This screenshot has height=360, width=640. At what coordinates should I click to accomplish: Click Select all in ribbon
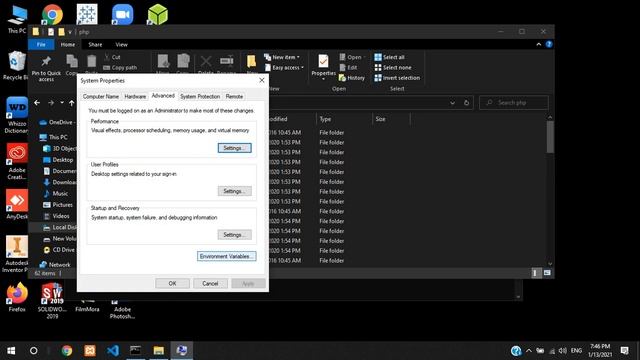(389, 57)
